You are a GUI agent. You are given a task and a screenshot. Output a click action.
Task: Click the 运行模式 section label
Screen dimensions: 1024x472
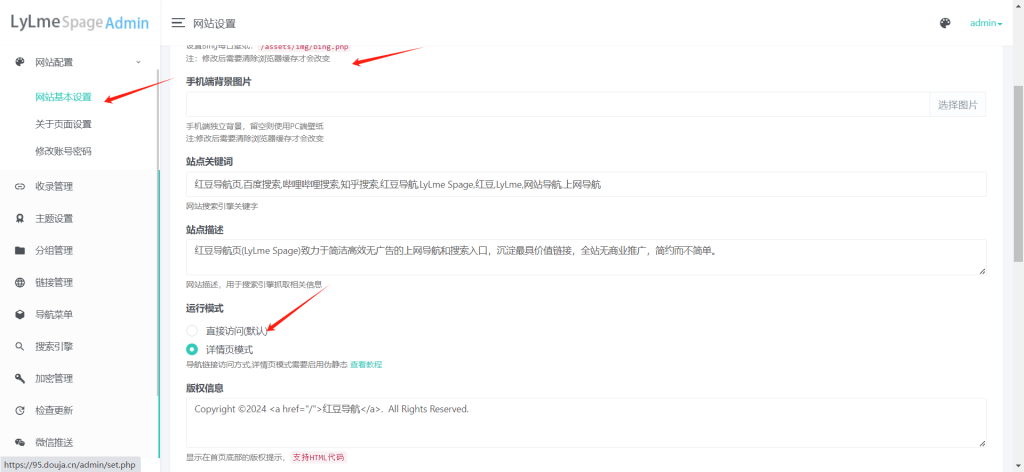[x=205, y=308]
